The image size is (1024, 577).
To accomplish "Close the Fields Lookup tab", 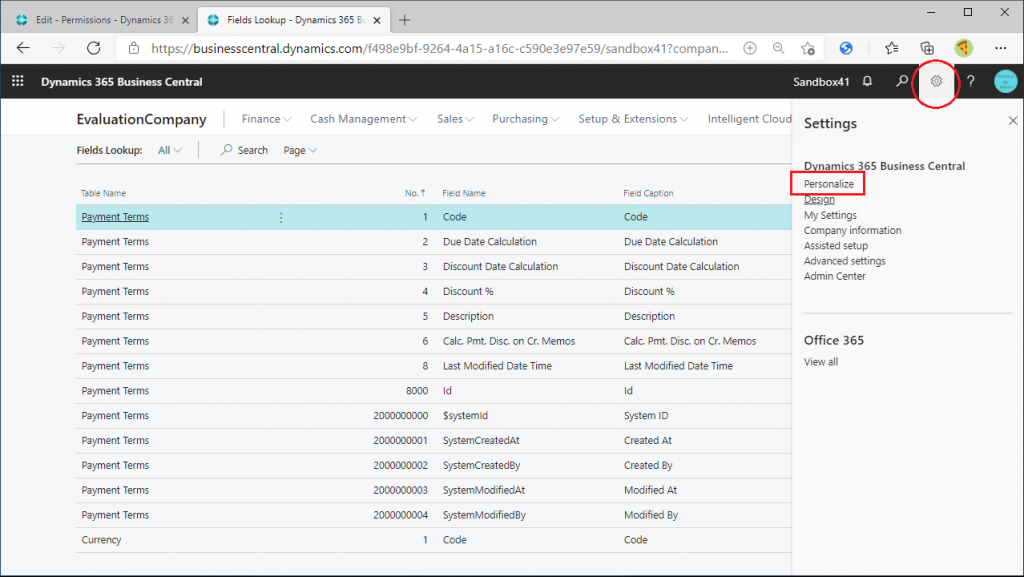I will (377, 20).
